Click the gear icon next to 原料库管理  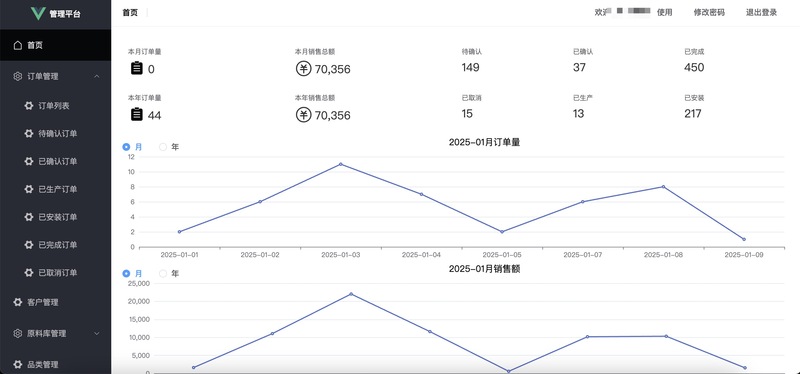(x=18, y=333)
